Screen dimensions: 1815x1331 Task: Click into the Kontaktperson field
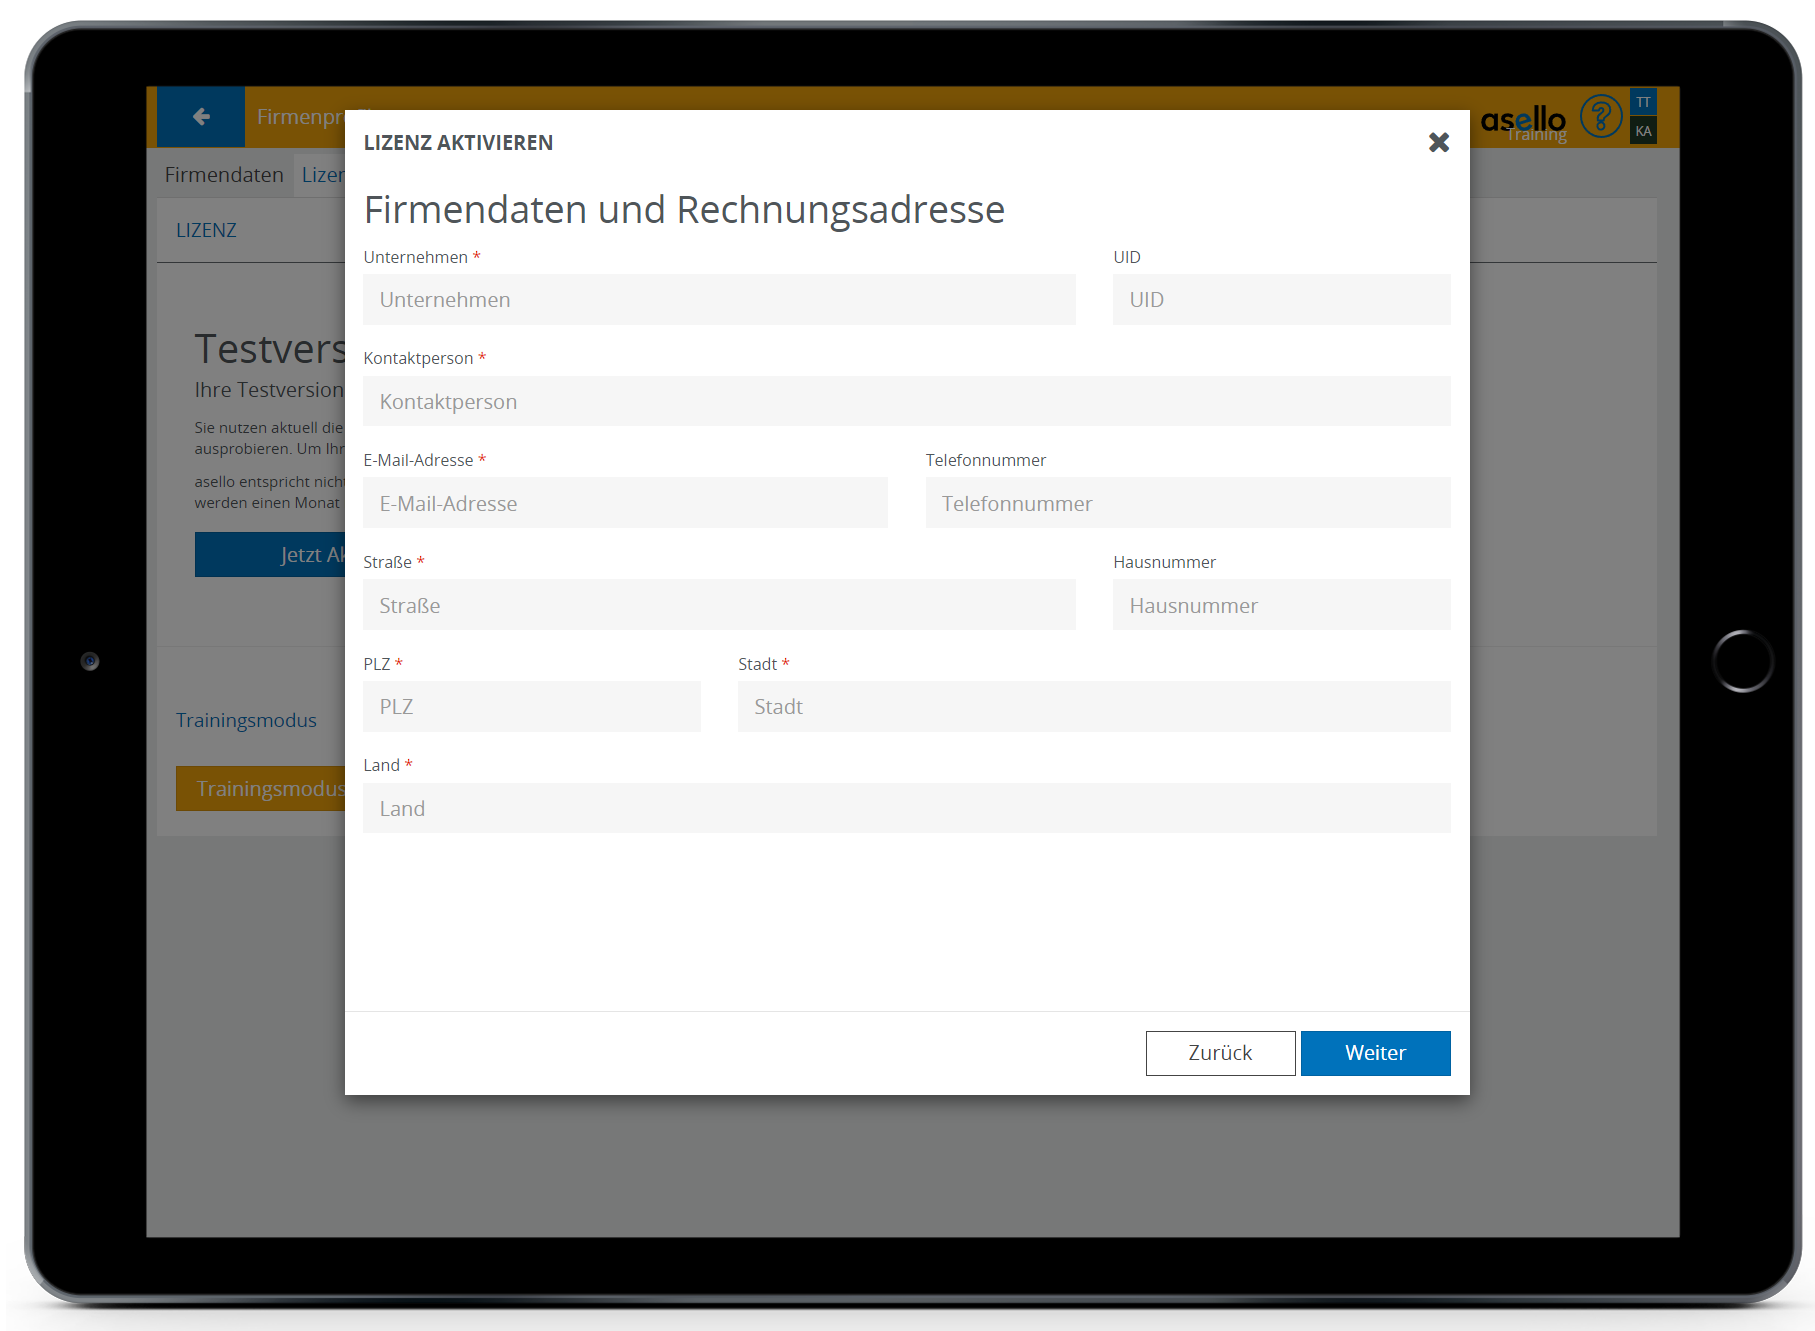click(x=906, y=402)
